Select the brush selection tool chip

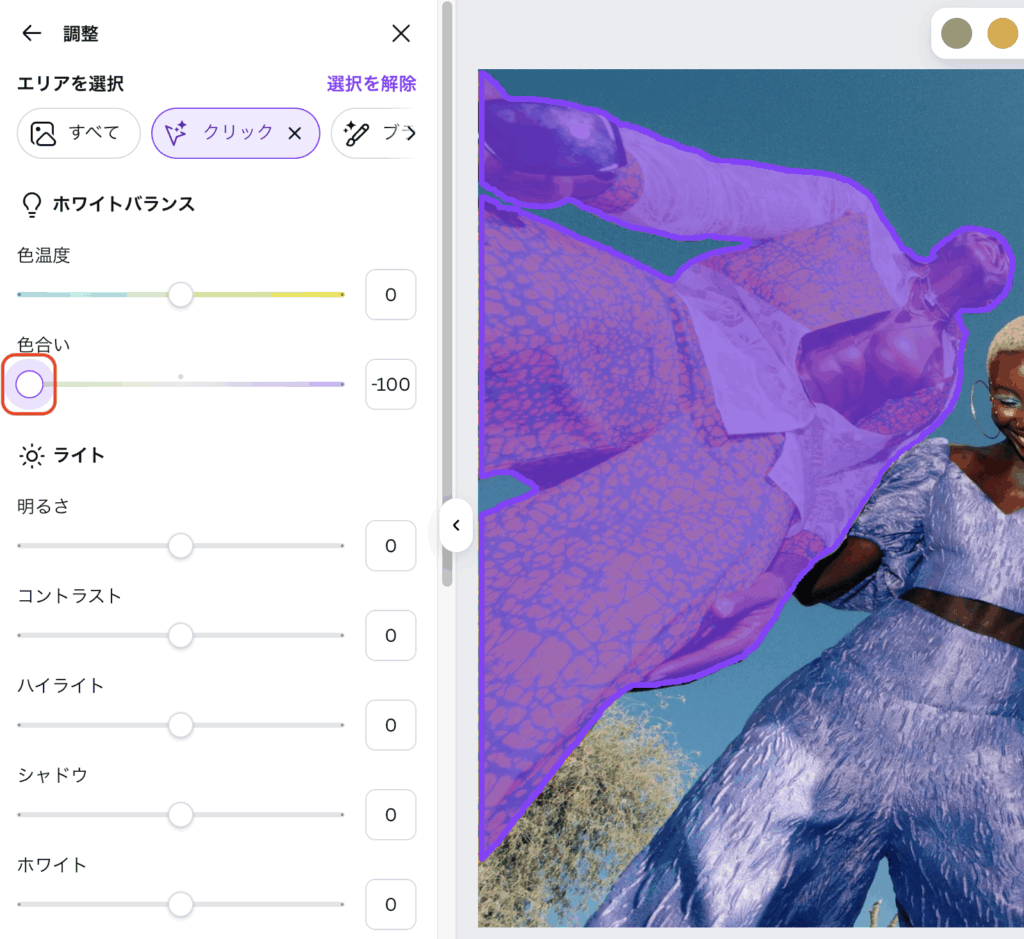(374, 133)
